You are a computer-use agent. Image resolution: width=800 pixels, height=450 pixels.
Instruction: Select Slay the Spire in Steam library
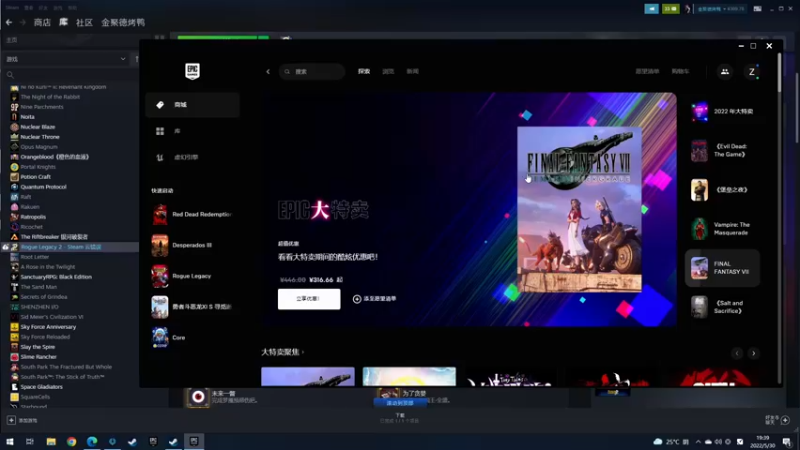click(x=37, y=347)
